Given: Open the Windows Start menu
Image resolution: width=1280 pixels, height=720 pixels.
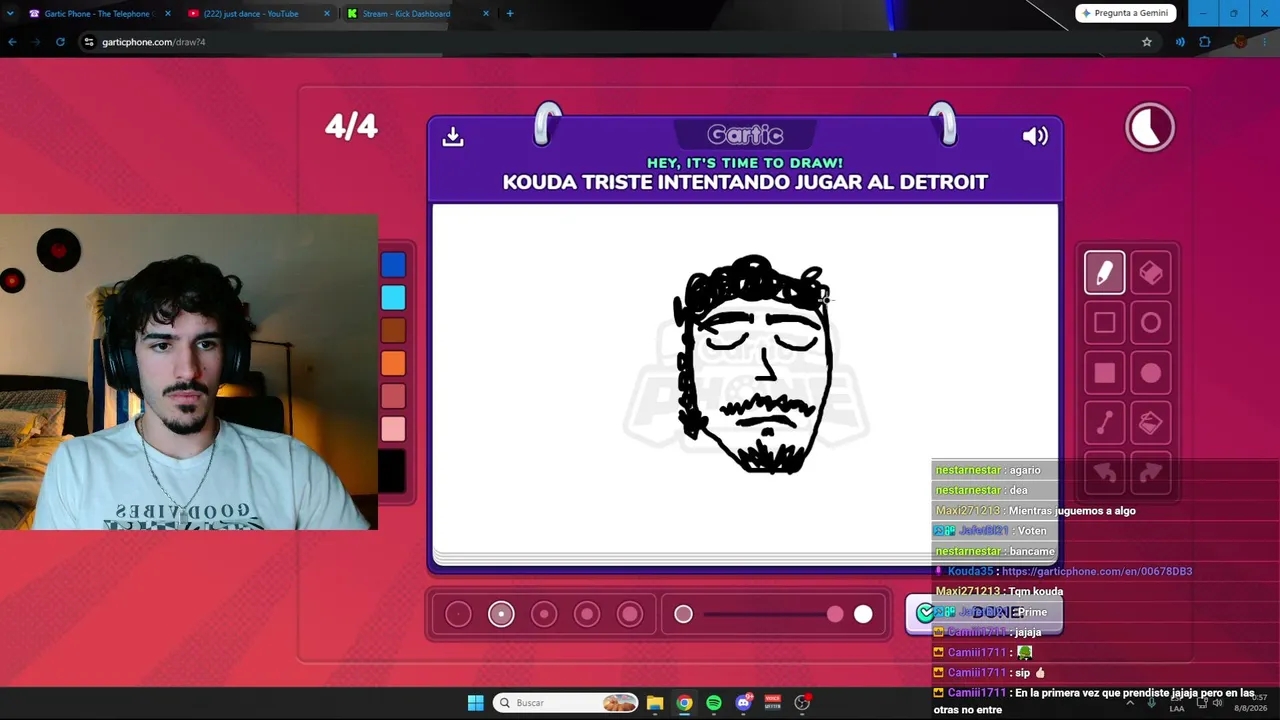Looking at the screenshot, I should click(x=476, y=703).
